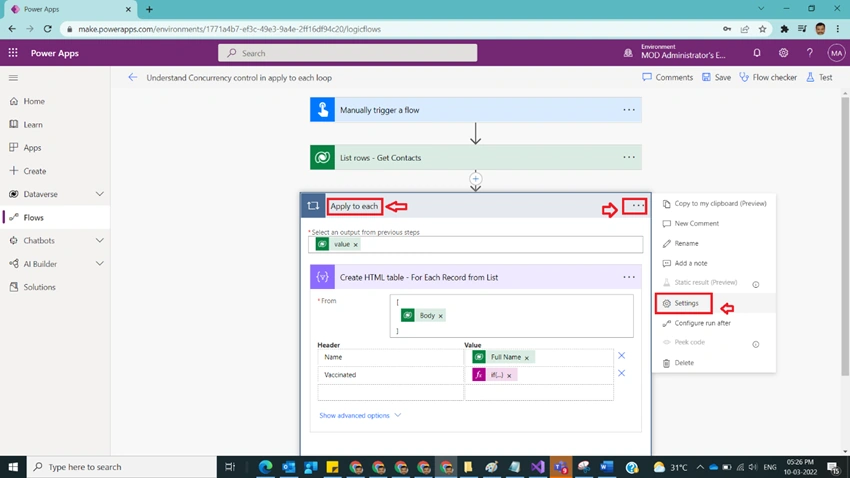850x478 pixels.
Task: Open Windows Start menu
Action: click(13, 467)
